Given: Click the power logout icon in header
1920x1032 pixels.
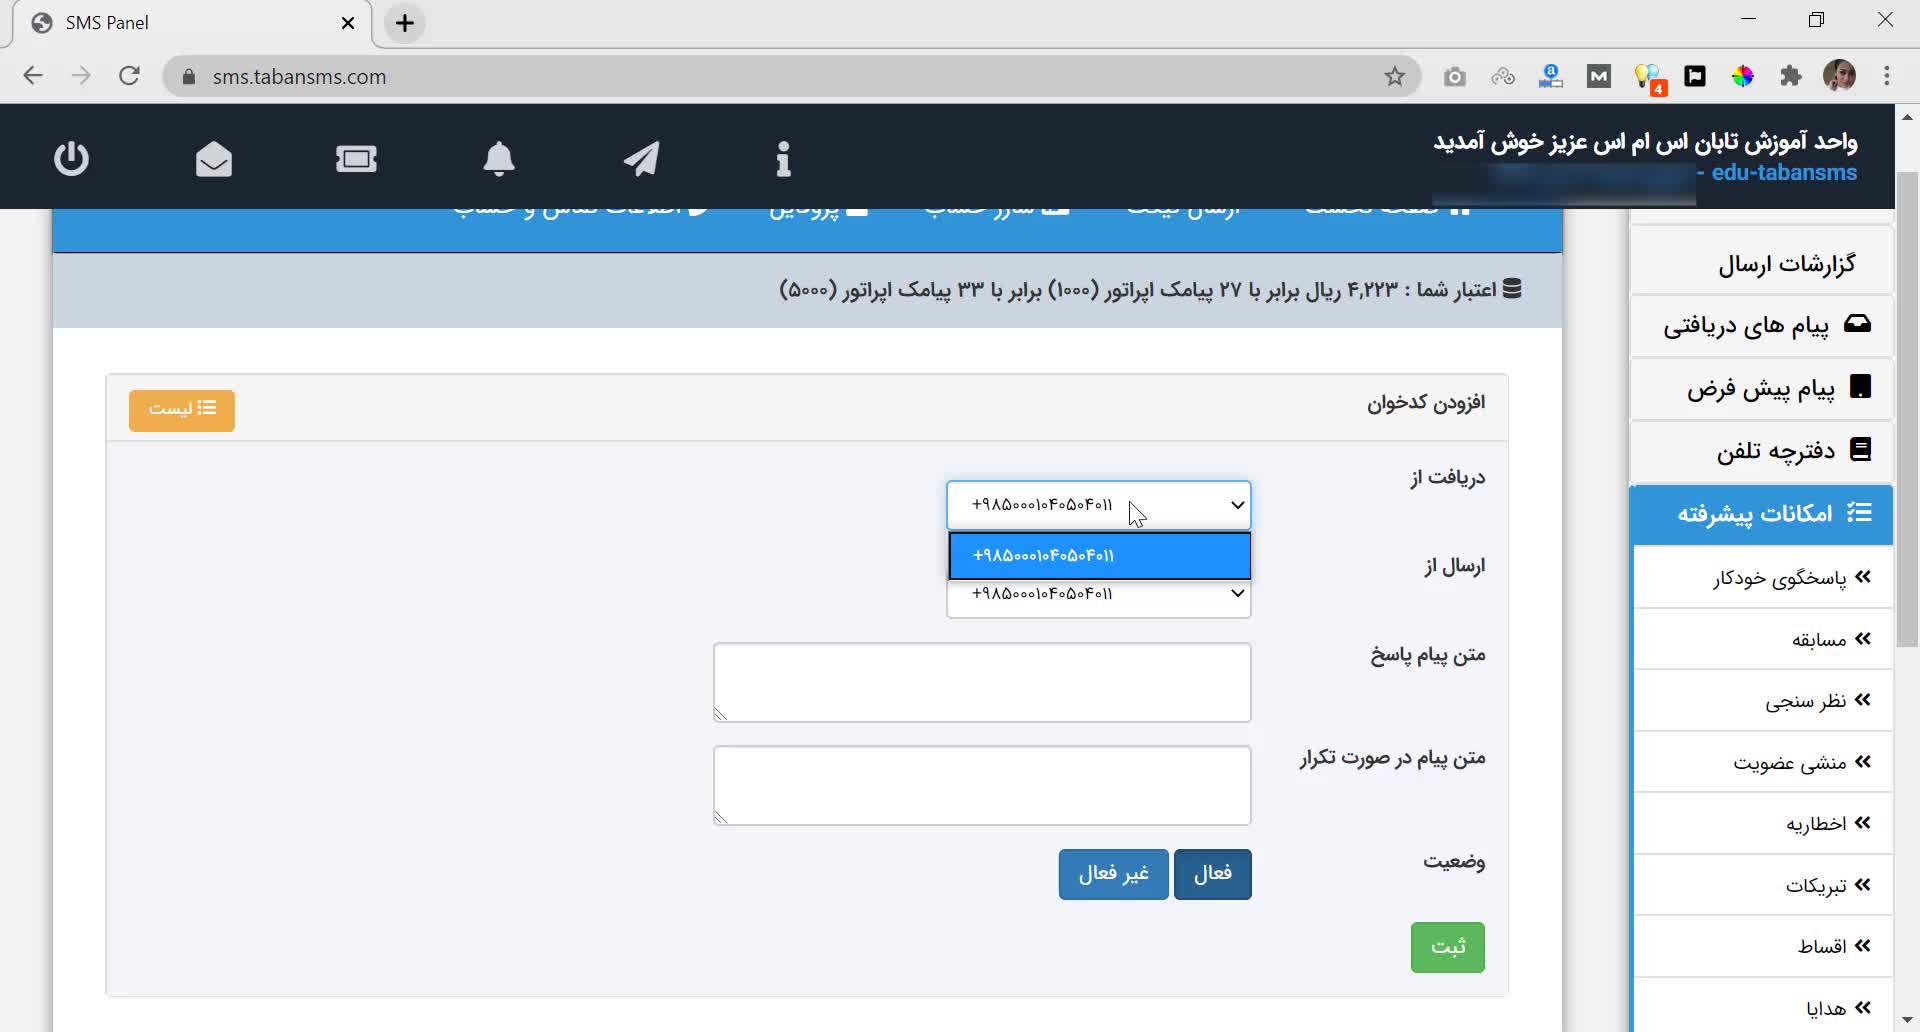Looking at the screenshot, I should tap(71, 158).
